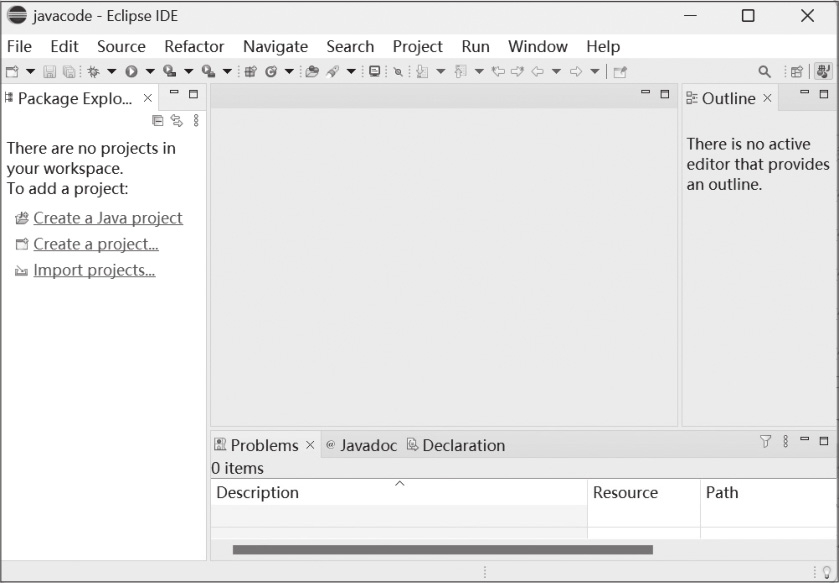Click the tip lightbulb in status bar

point(827,572)
